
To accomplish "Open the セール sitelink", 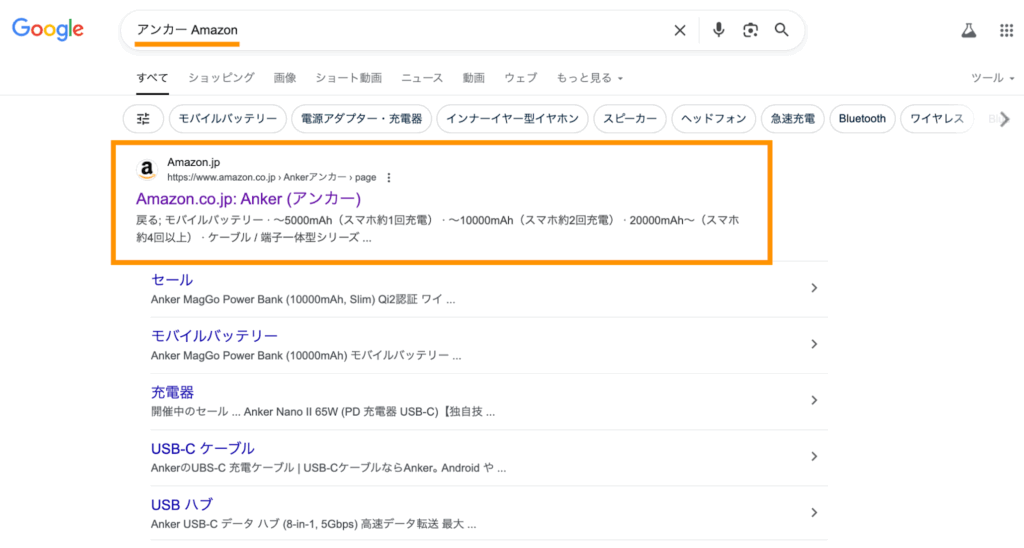I will [x=172, y=280].
